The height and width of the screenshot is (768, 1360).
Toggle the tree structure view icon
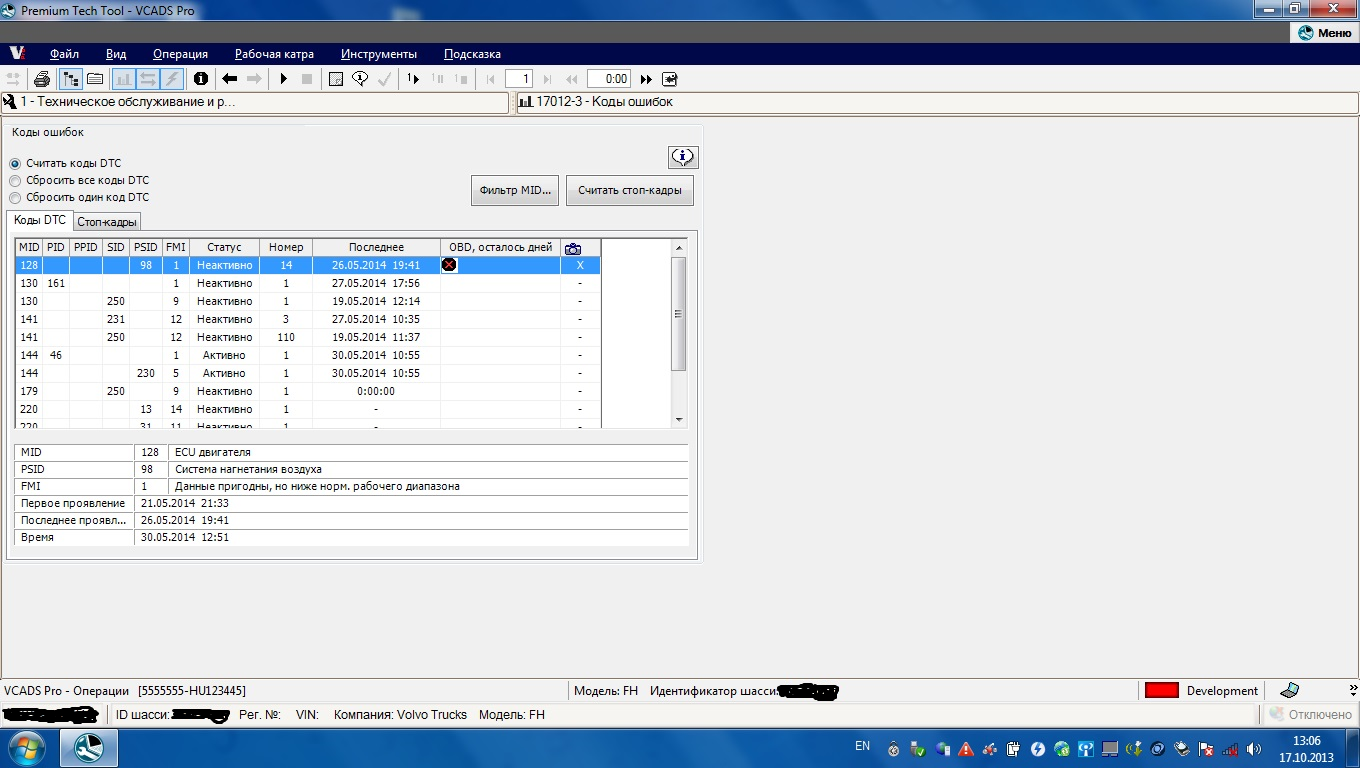pos(71,79)
